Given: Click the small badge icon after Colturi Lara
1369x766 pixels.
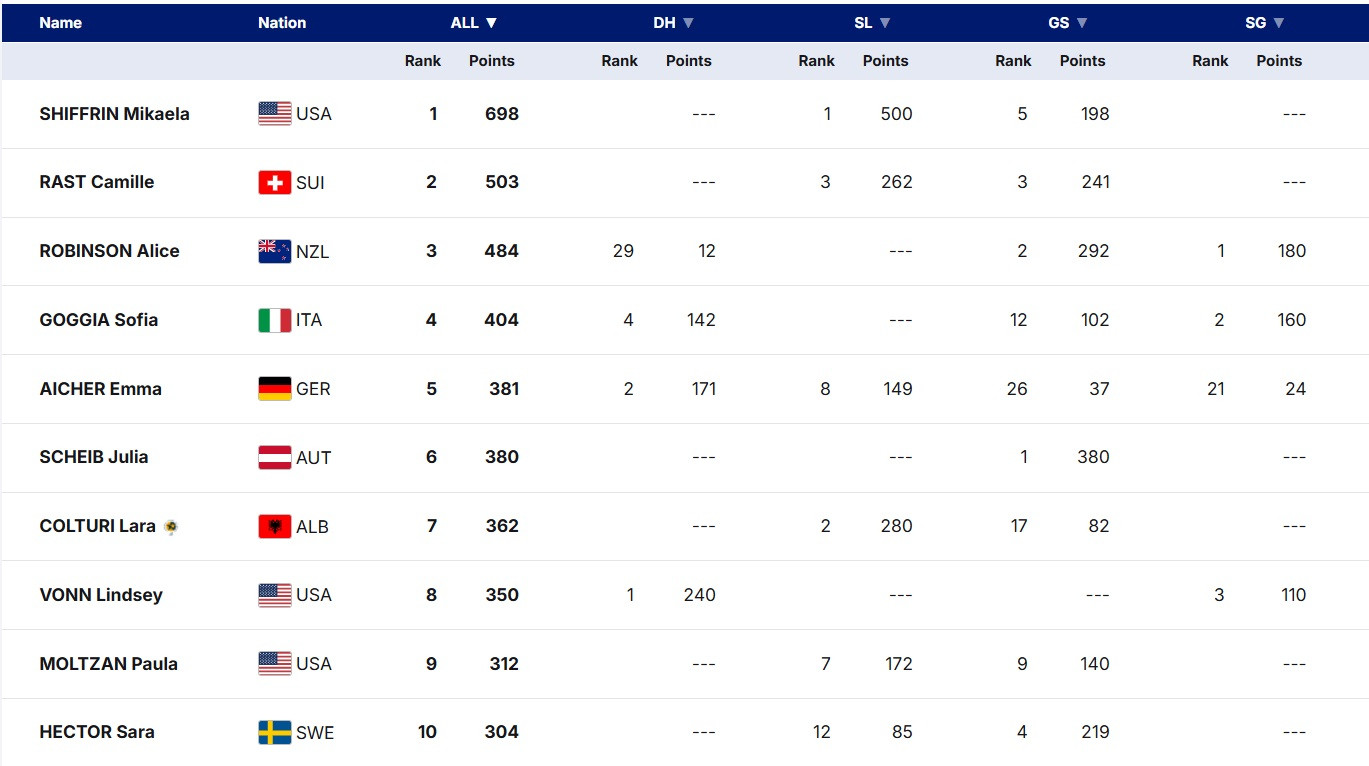Looking at the screenshot, I should pos(172,527).
